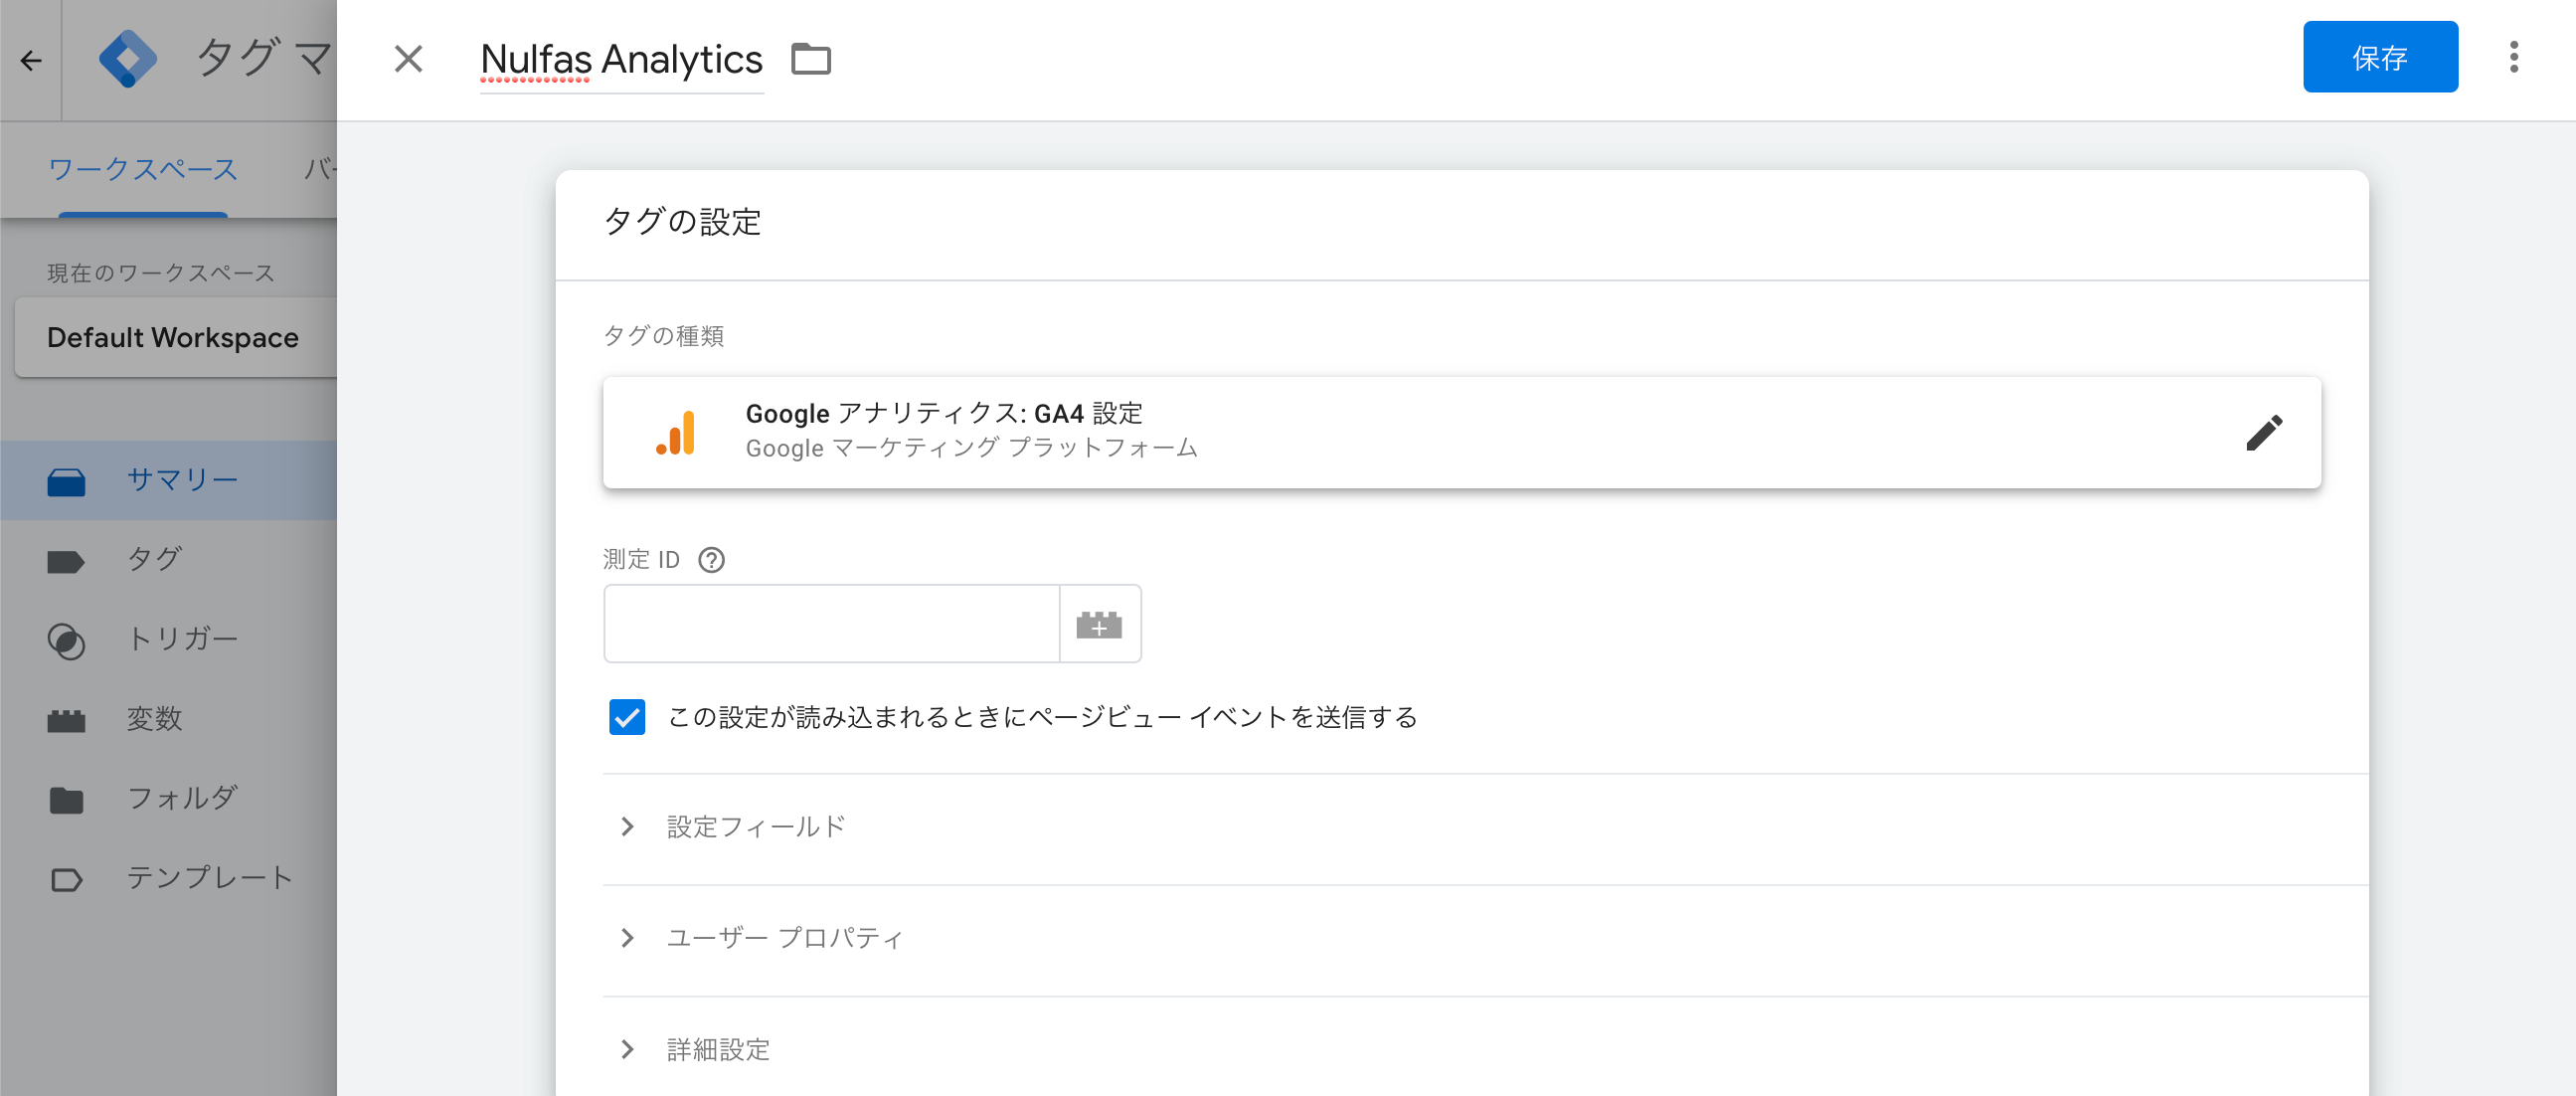Select サマリー in the sidebar

click(x=168, y=480)
